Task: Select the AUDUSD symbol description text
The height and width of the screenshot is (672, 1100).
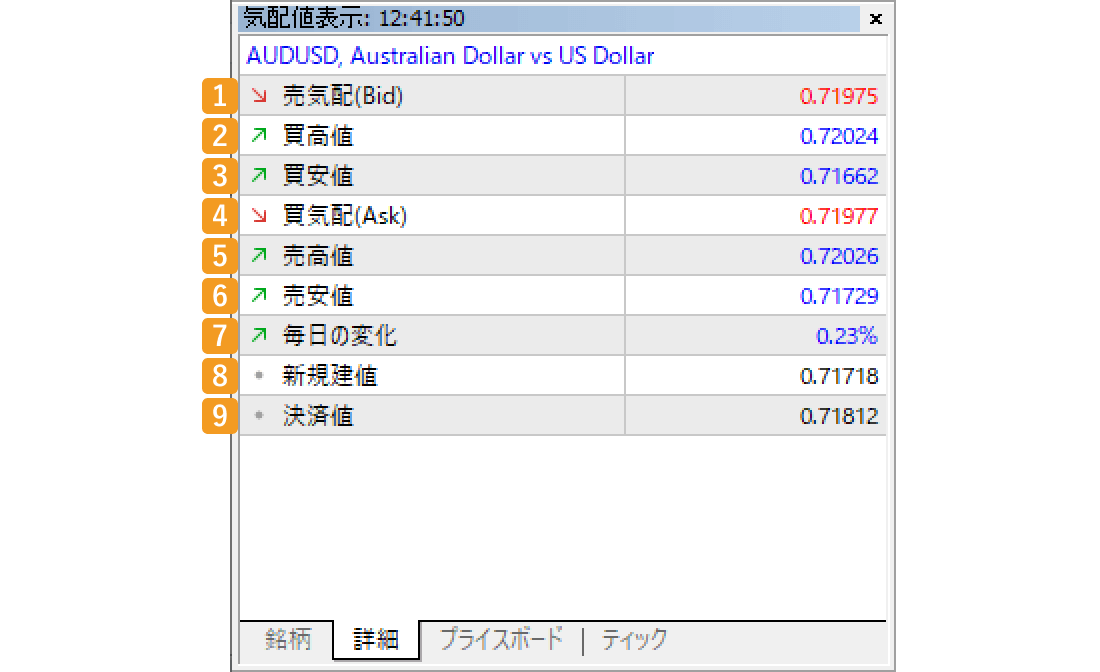Action: coord(450,56)
